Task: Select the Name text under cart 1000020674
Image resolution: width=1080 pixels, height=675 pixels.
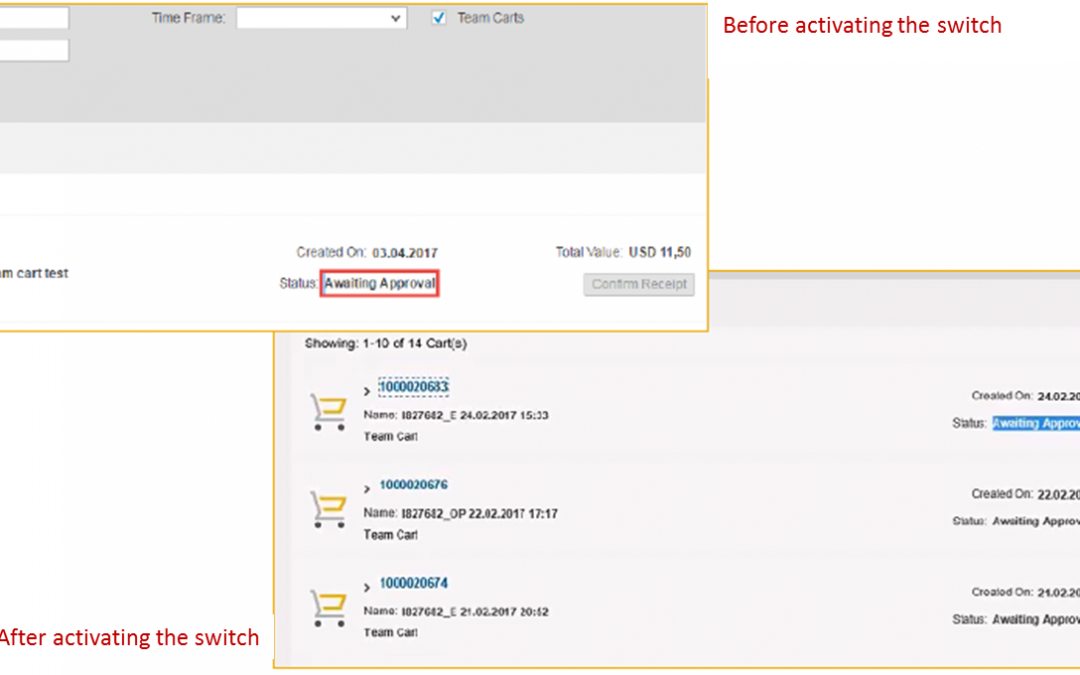Action: click(x=456, y=612)
